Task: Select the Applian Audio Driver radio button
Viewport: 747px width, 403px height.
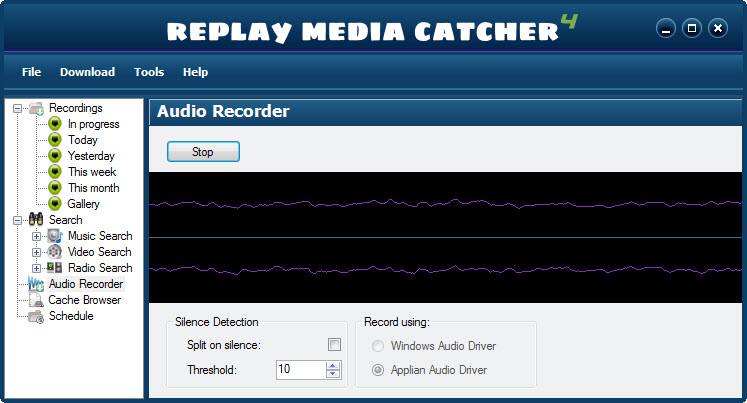Action: coord(378,370)
